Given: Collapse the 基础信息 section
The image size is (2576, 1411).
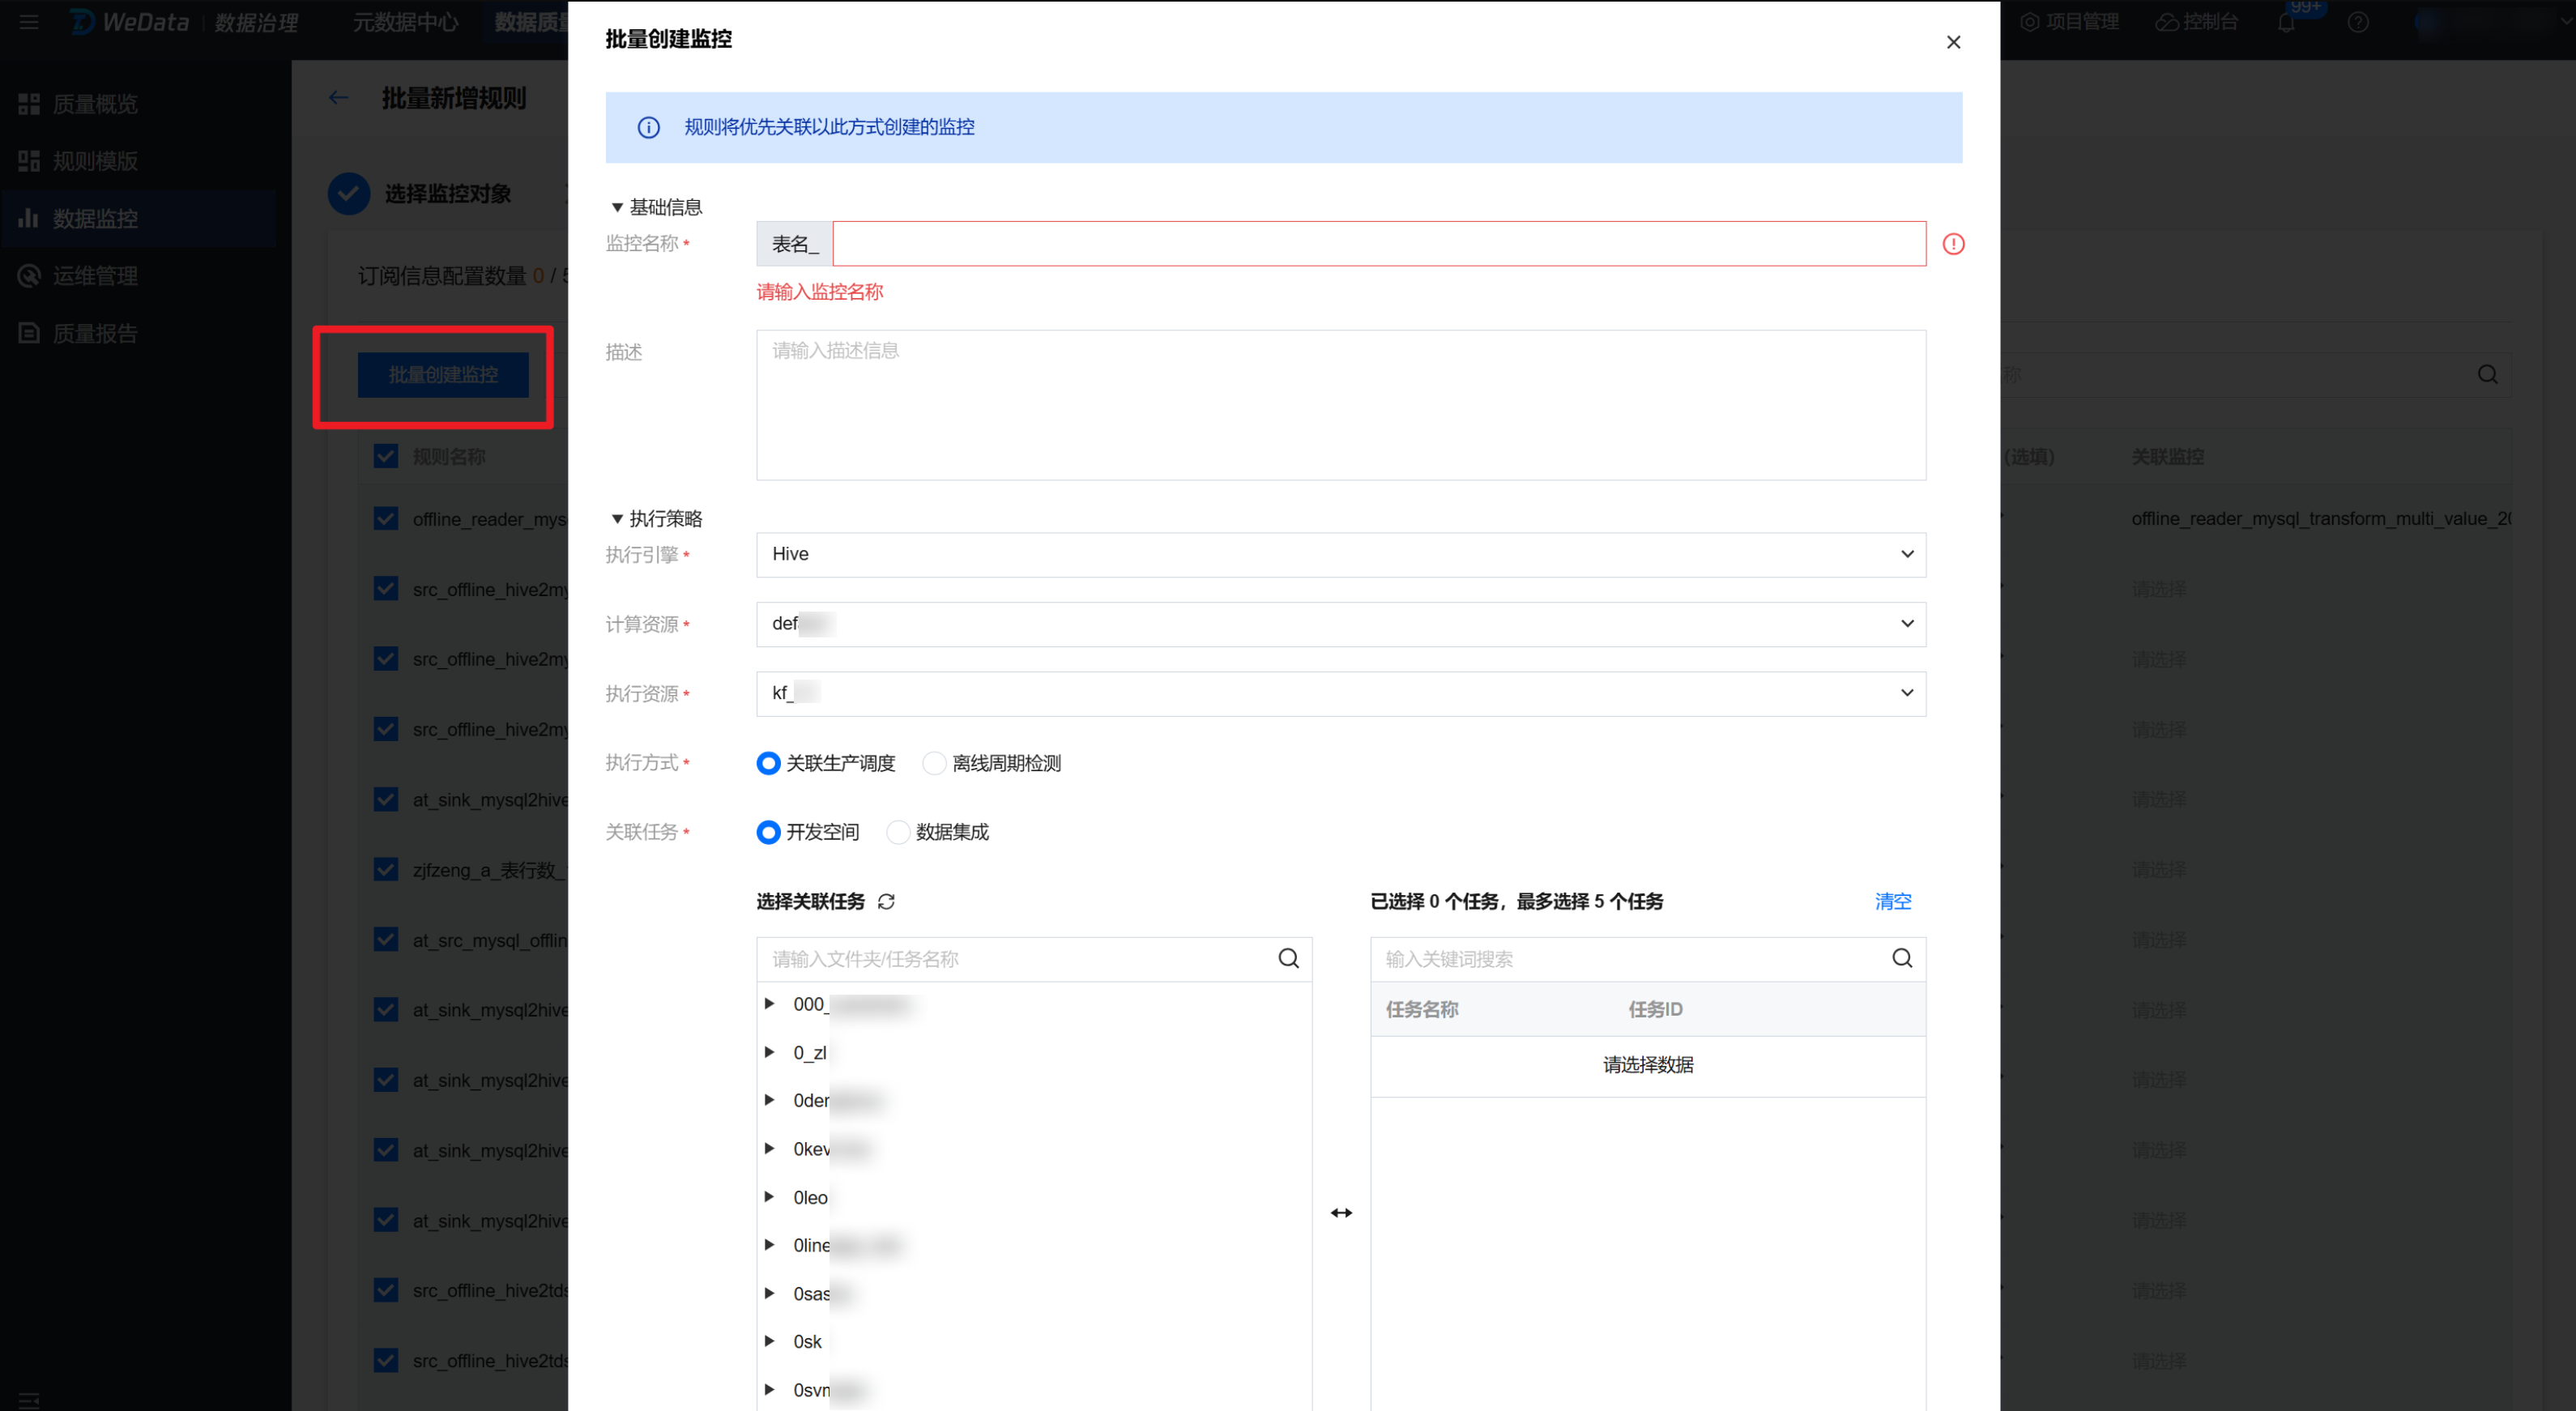Looking at the screenshot, I should pos(617,207).
